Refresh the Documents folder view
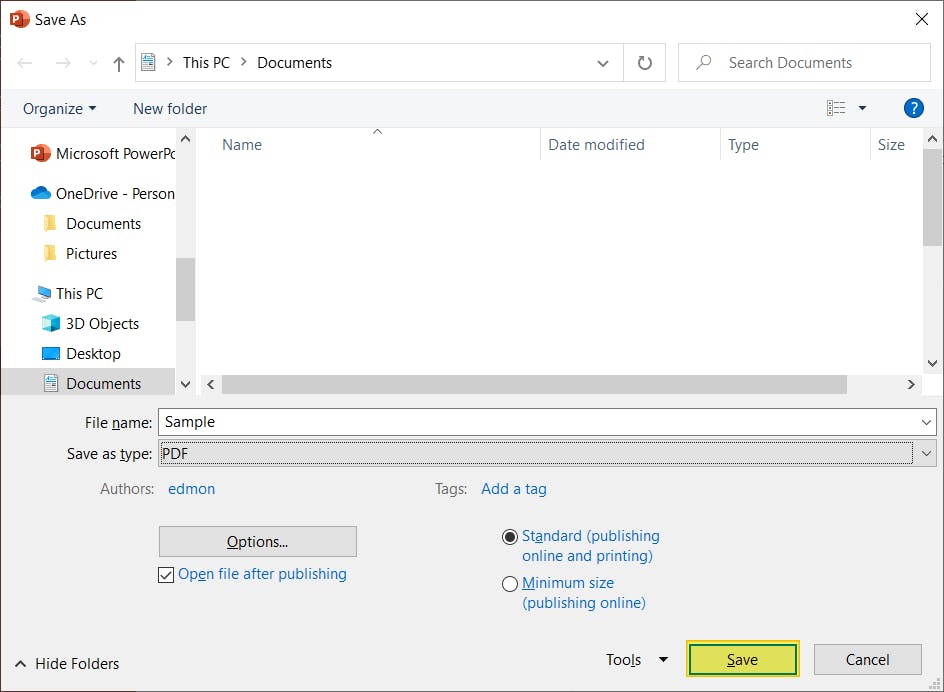This screenshot has width=944, height=692. pyautogui.click(x=644, y=62)
